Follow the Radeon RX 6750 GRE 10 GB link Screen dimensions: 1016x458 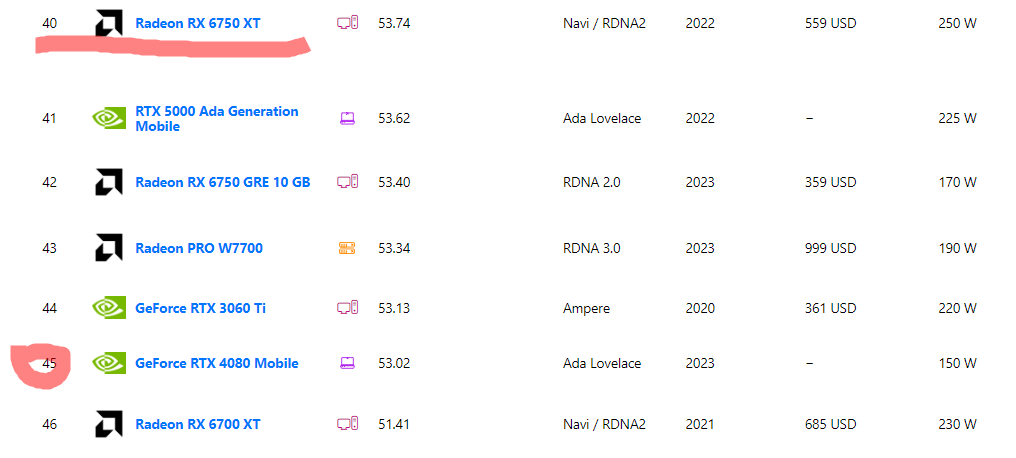[222, 182]
